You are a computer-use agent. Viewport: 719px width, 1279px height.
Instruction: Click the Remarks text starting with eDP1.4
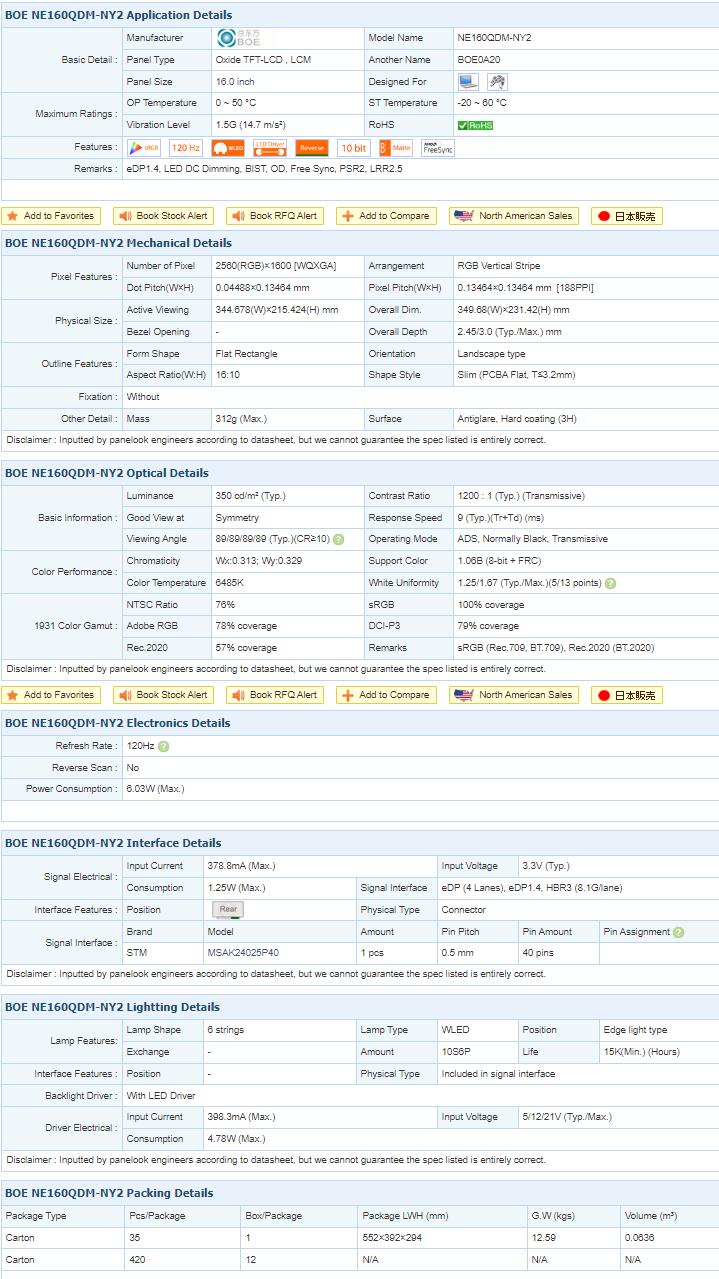click(265, 169)
